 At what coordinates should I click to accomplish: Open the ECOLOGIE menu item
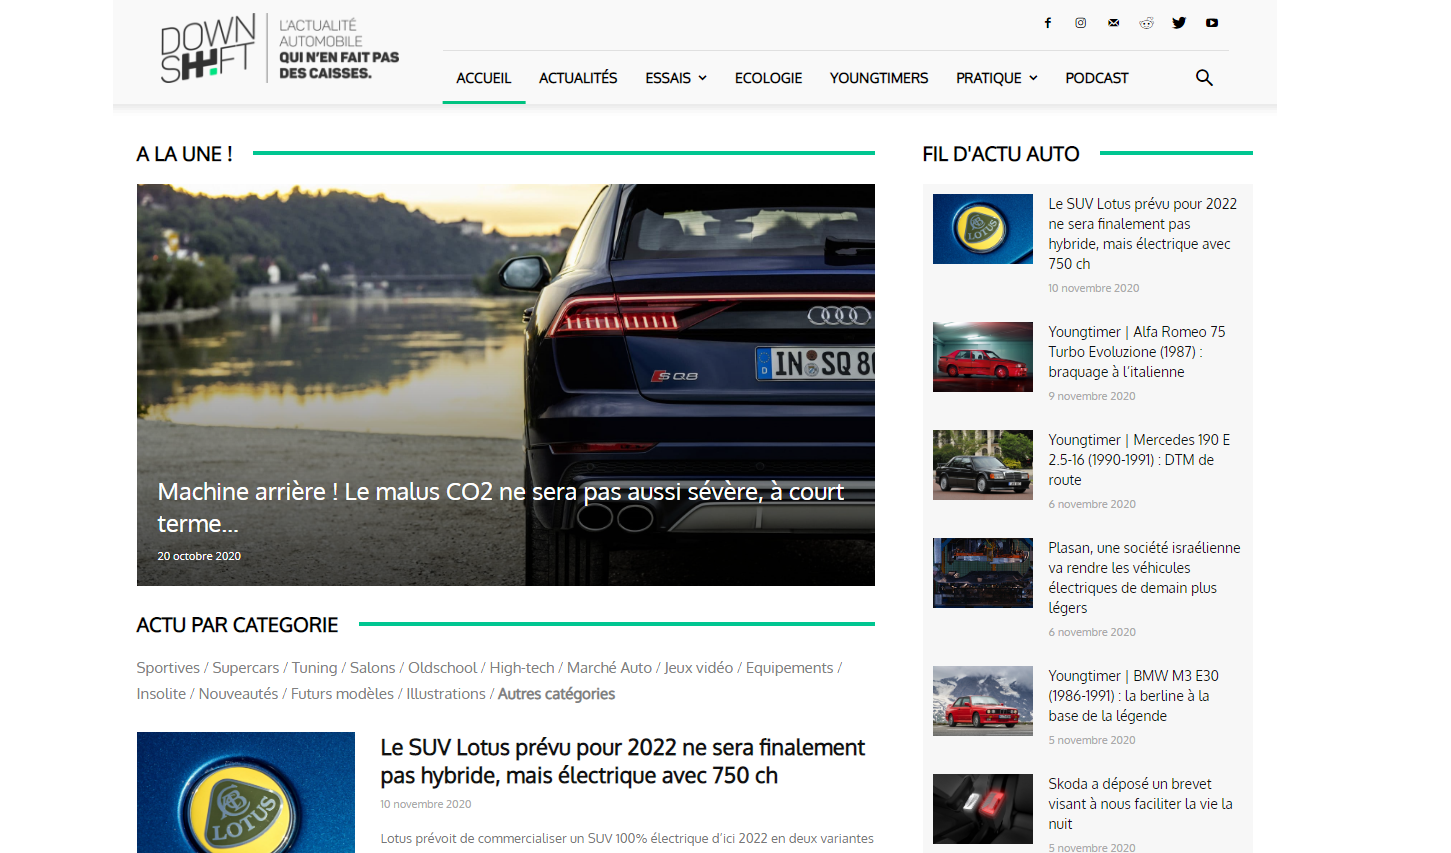tap(768, 78)
